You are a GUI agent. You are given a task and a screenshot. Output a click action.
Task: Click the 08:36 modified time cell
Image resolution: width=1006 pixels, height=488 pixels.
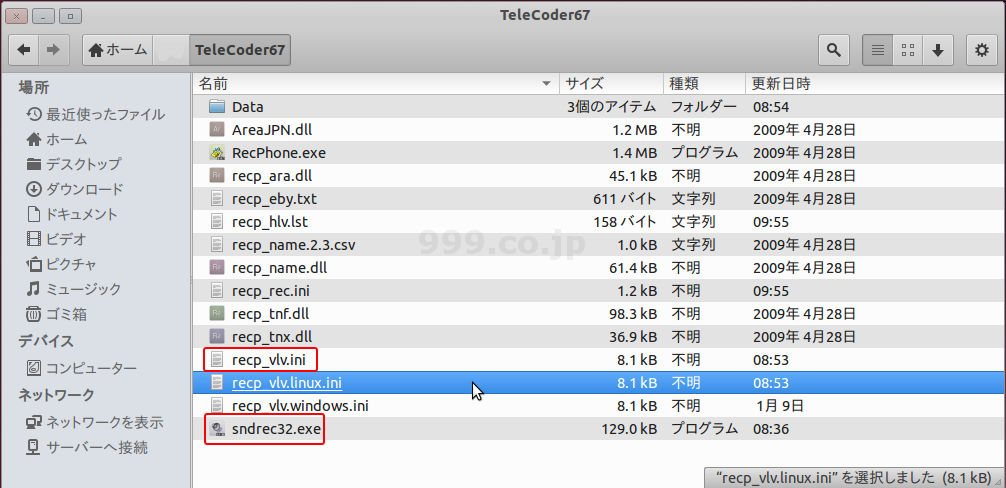point(771,429)
